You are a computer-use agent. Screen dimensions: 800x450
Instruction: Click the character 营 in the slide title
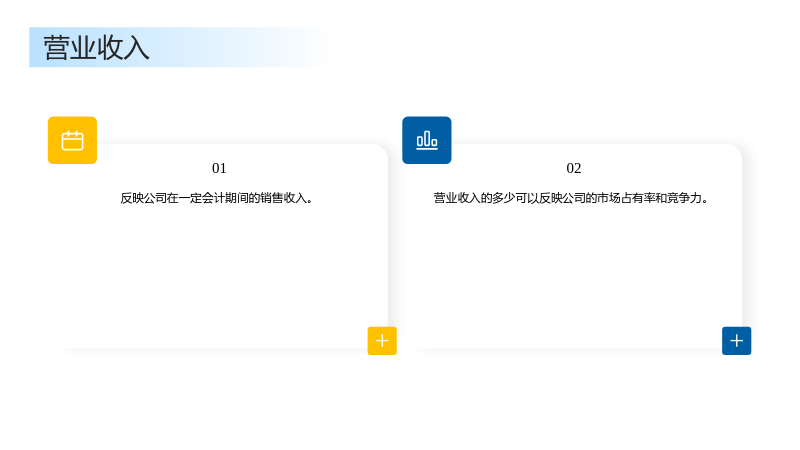56,48
